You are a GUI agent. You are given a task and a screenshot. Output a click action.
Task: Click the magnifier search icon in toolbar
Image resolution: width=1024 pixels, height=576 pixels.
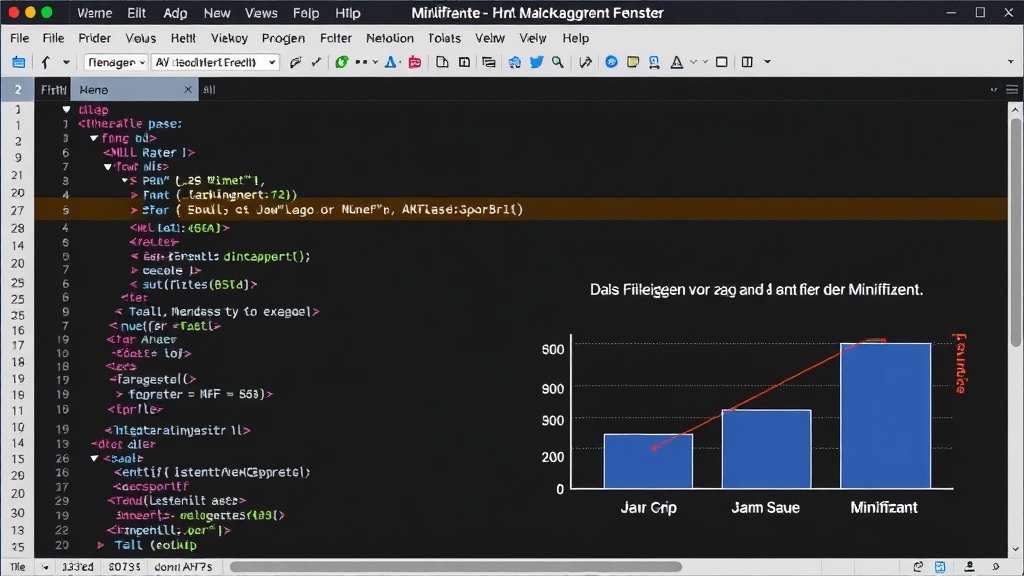coord(558,62)
